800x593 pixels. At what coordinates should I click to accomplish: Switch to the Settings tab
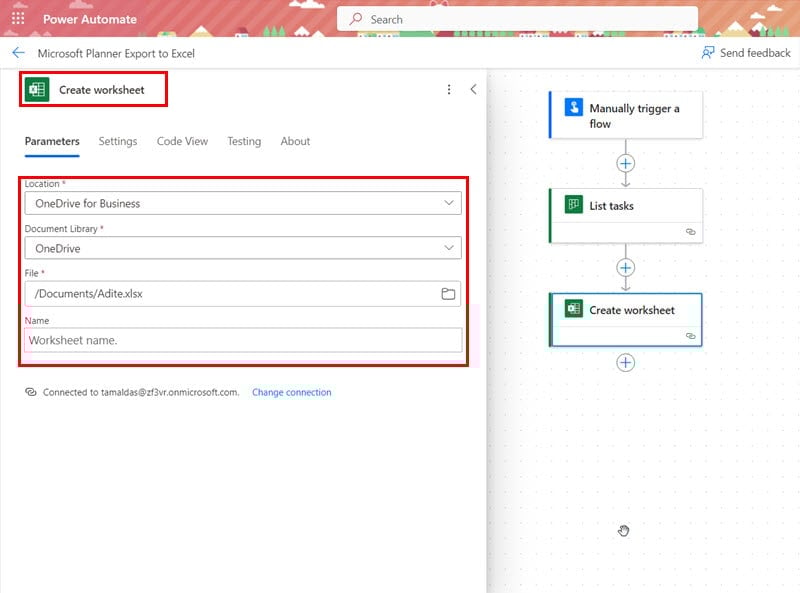click(x=117, y=141)
